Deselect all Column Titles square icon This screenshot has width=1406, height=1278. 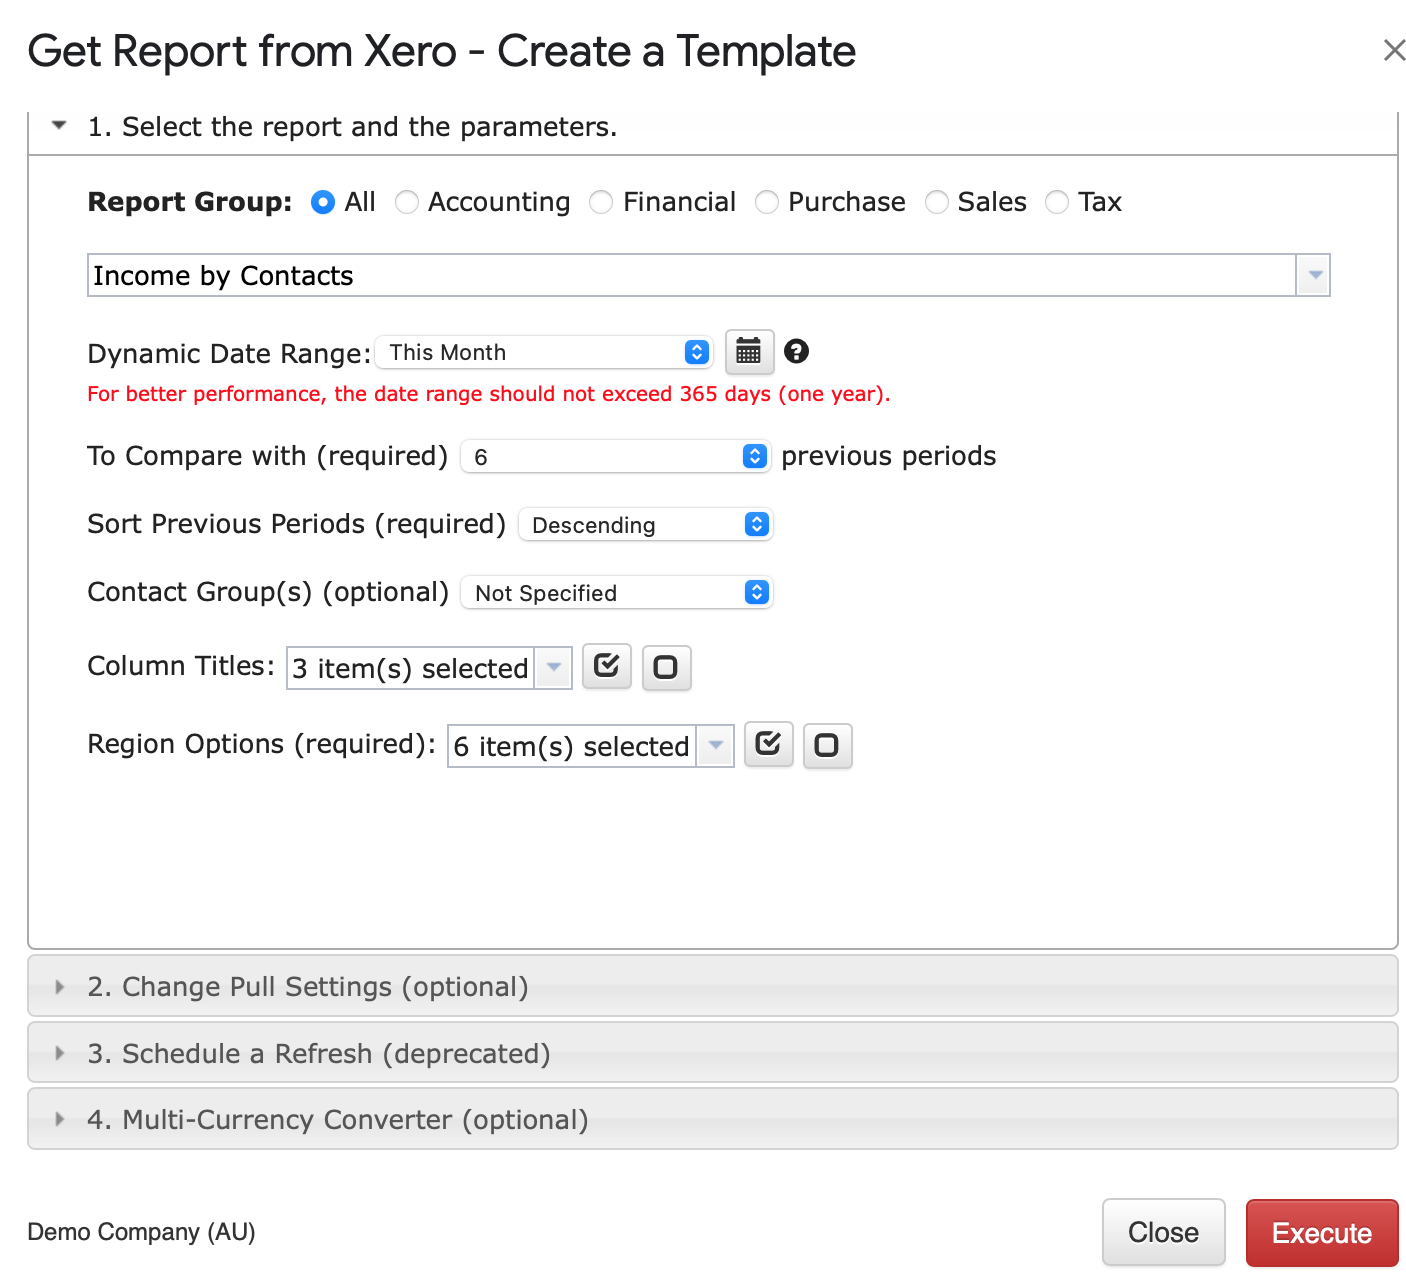pyautogui.click(x=666, y=667)
